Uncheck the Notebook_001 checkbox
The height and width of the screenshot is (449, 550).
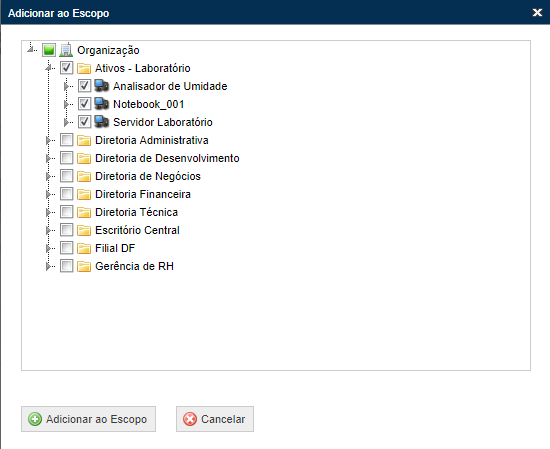click(84, 103)
